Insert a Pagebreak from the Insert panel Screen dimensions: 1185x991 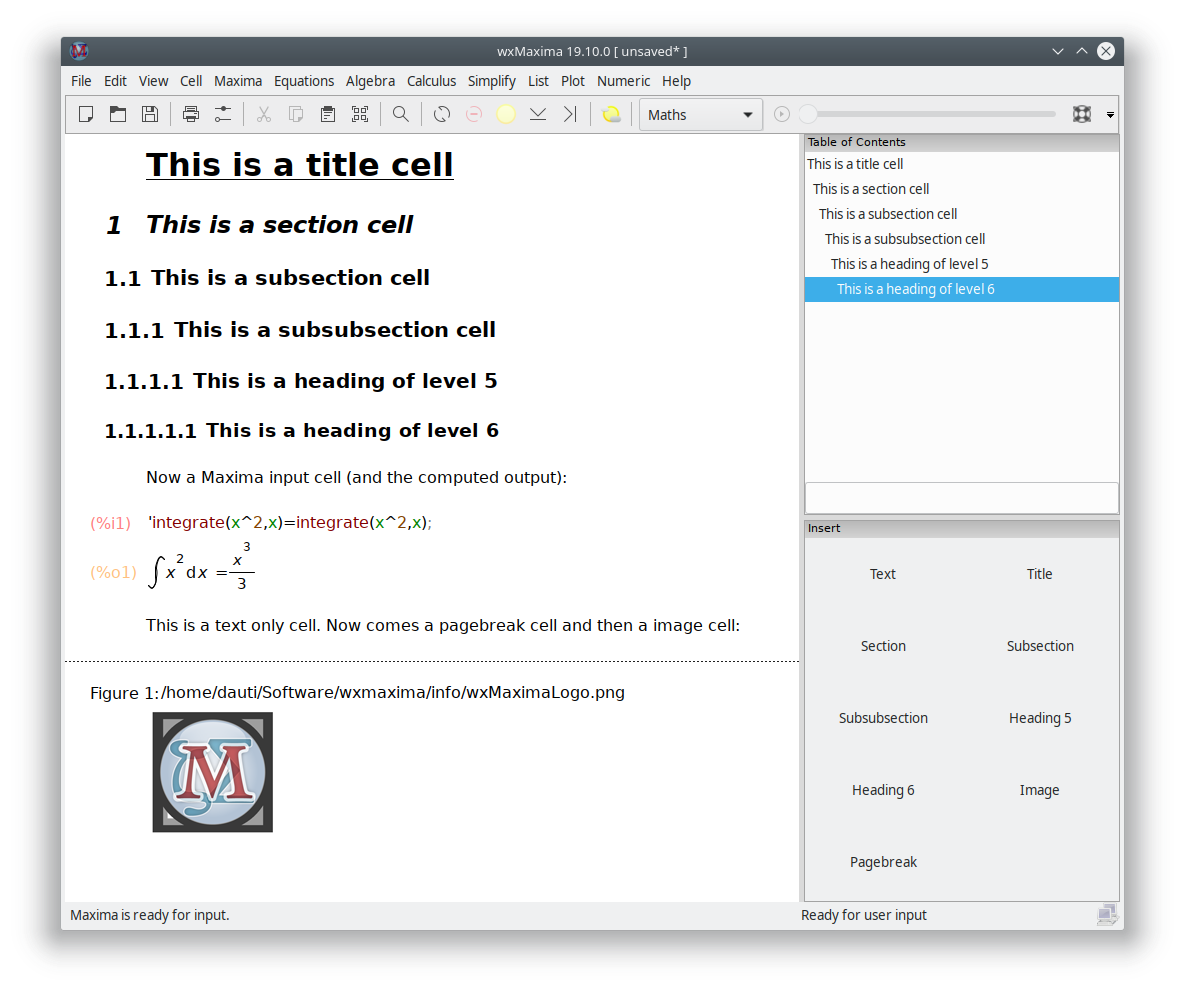[x=883, y=862]
